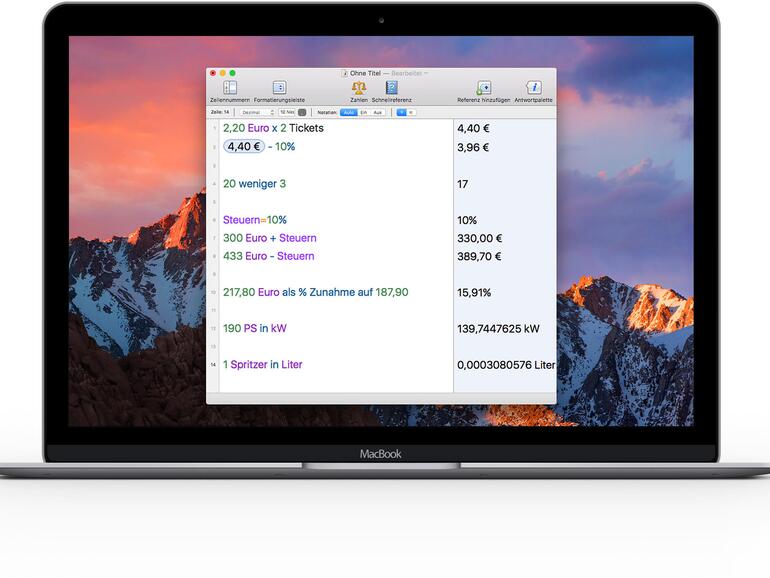Click the line starting with "217,80 Euro als %"
The image size is (770, 578).
point(316,292)
